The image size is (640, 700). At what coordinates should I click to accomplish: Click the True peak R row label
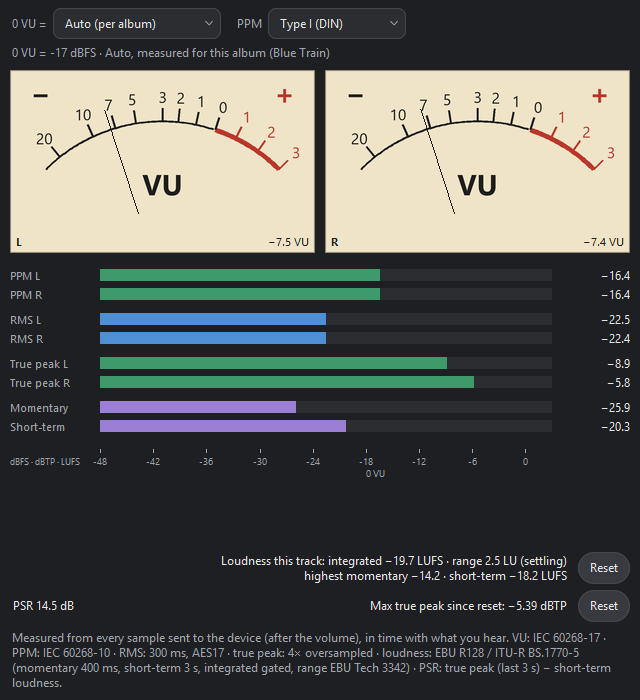click(40, 383)
